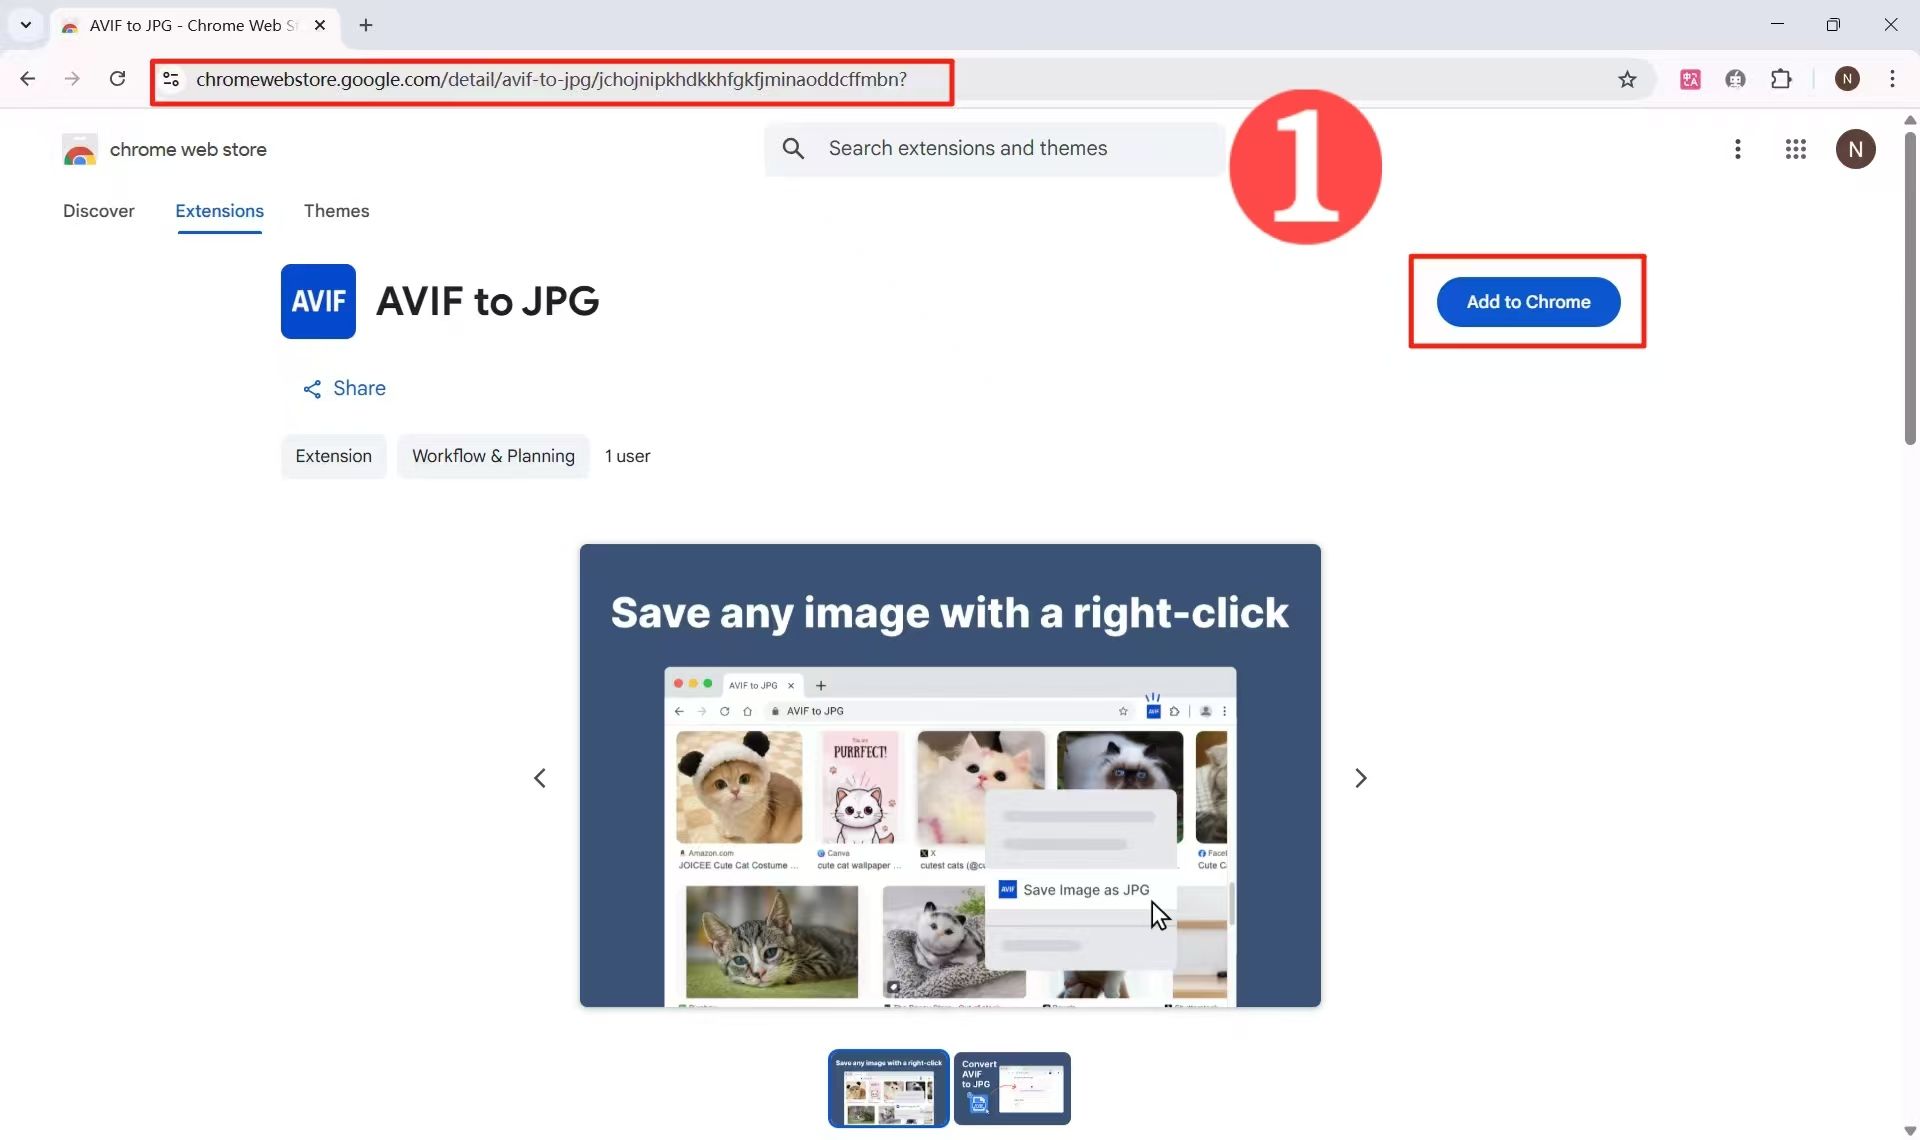Focus the Search extensions and themes field
Screen dimensions: 1920x1140
pyautogui.click(x=994, y=149)
